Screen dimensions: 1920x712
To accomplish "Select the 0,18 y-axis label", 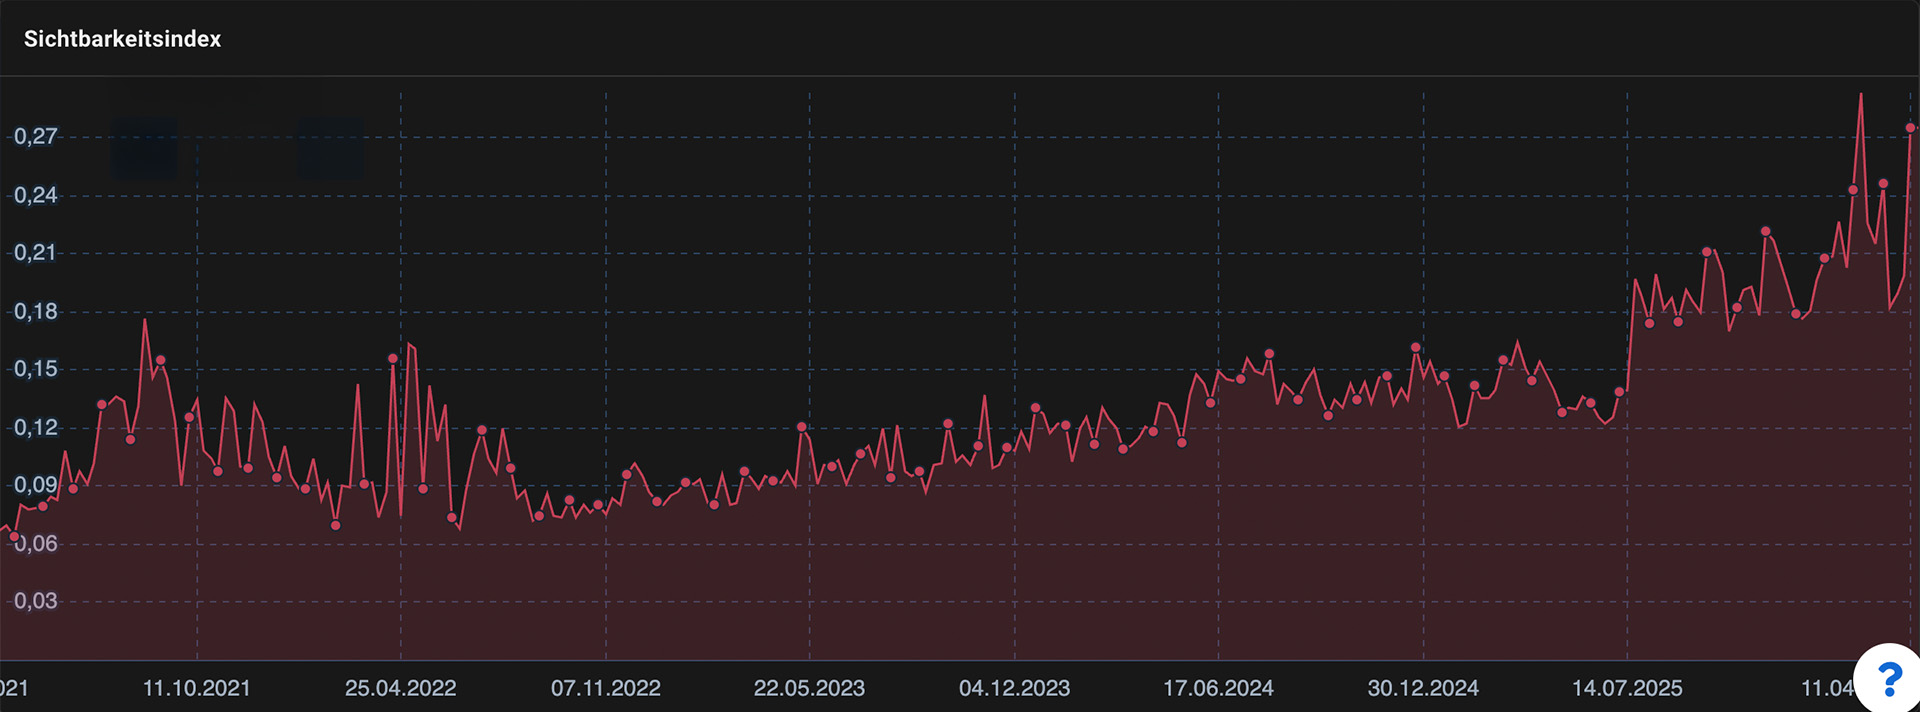I will [x=36, y=311].
